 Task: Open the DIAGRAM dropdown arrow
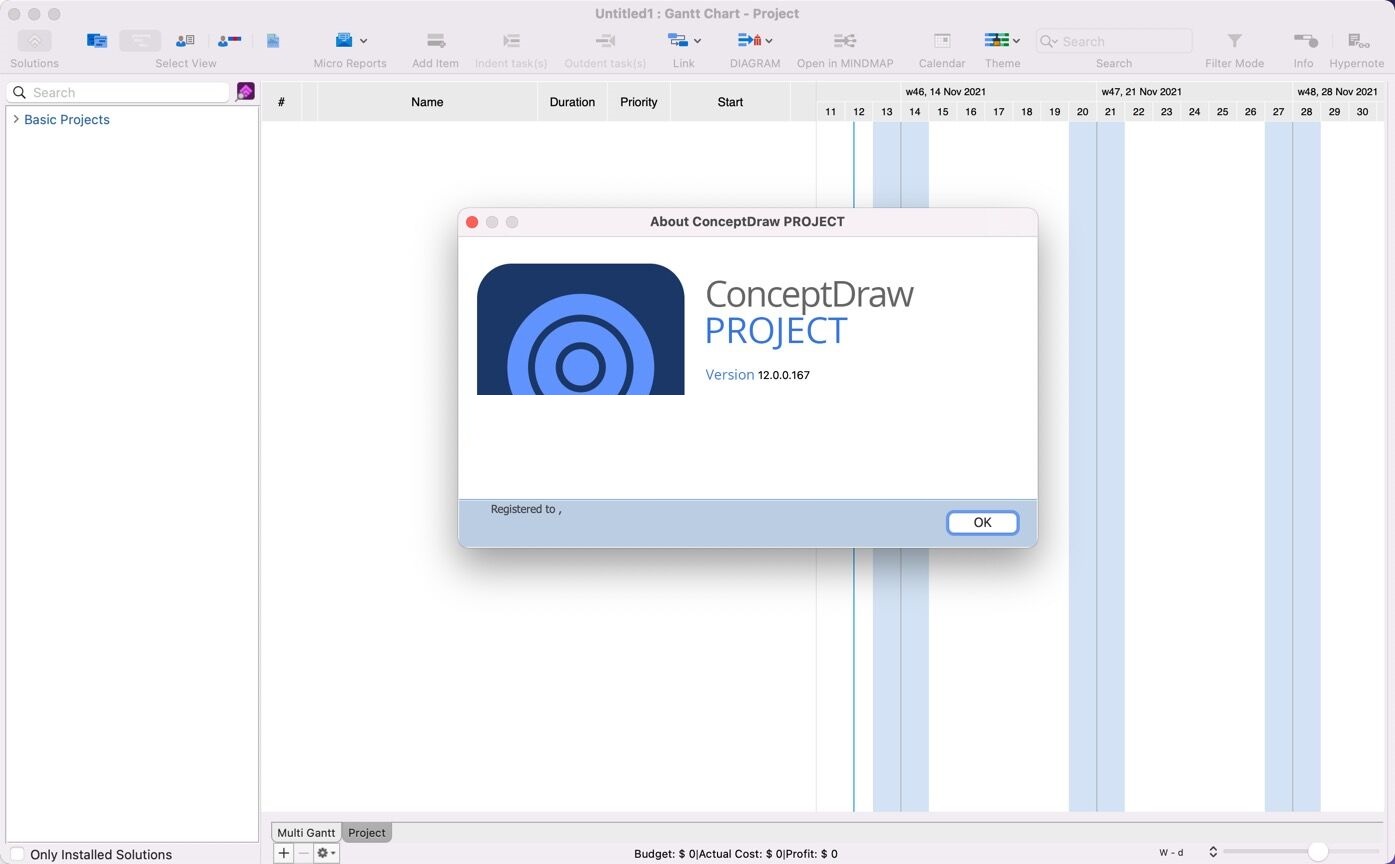click(769, 41)
